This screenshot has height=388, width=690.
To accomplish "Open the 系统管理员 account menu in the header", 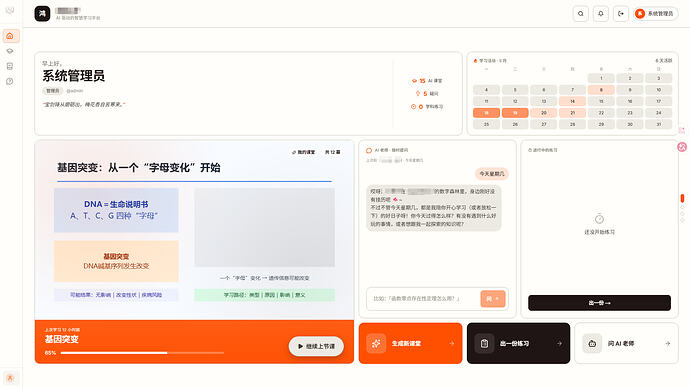I will pos(655,14).
